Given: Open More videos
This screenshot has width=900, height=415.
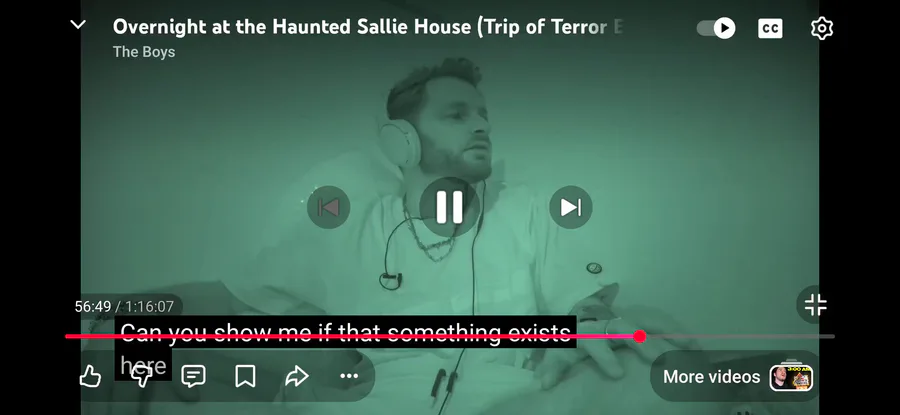Looking at the screenshot, I should pos(736,377).
